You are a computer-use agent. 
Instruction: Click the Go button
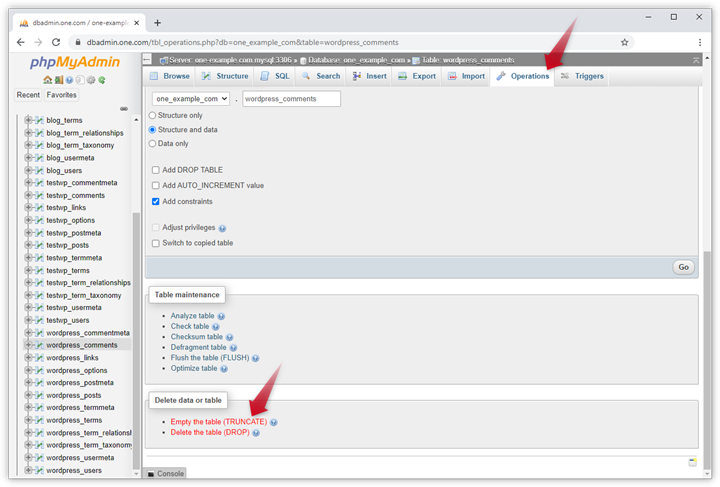pos(683,267)
